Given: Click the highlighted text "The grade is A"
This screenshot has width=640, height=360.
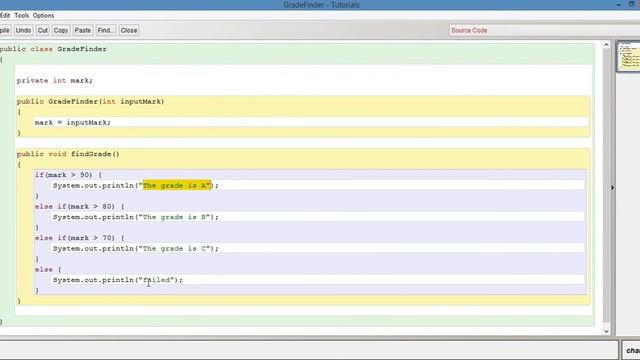Looking at the screenshot, I should coord(176,185).
